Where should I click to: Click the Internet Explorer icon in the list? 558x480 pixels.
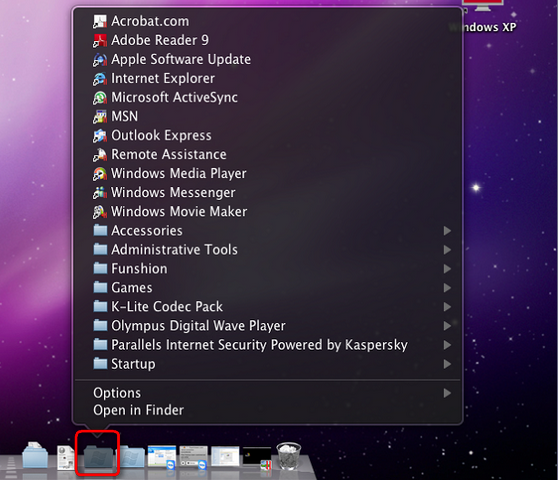(x=100, y=79)
